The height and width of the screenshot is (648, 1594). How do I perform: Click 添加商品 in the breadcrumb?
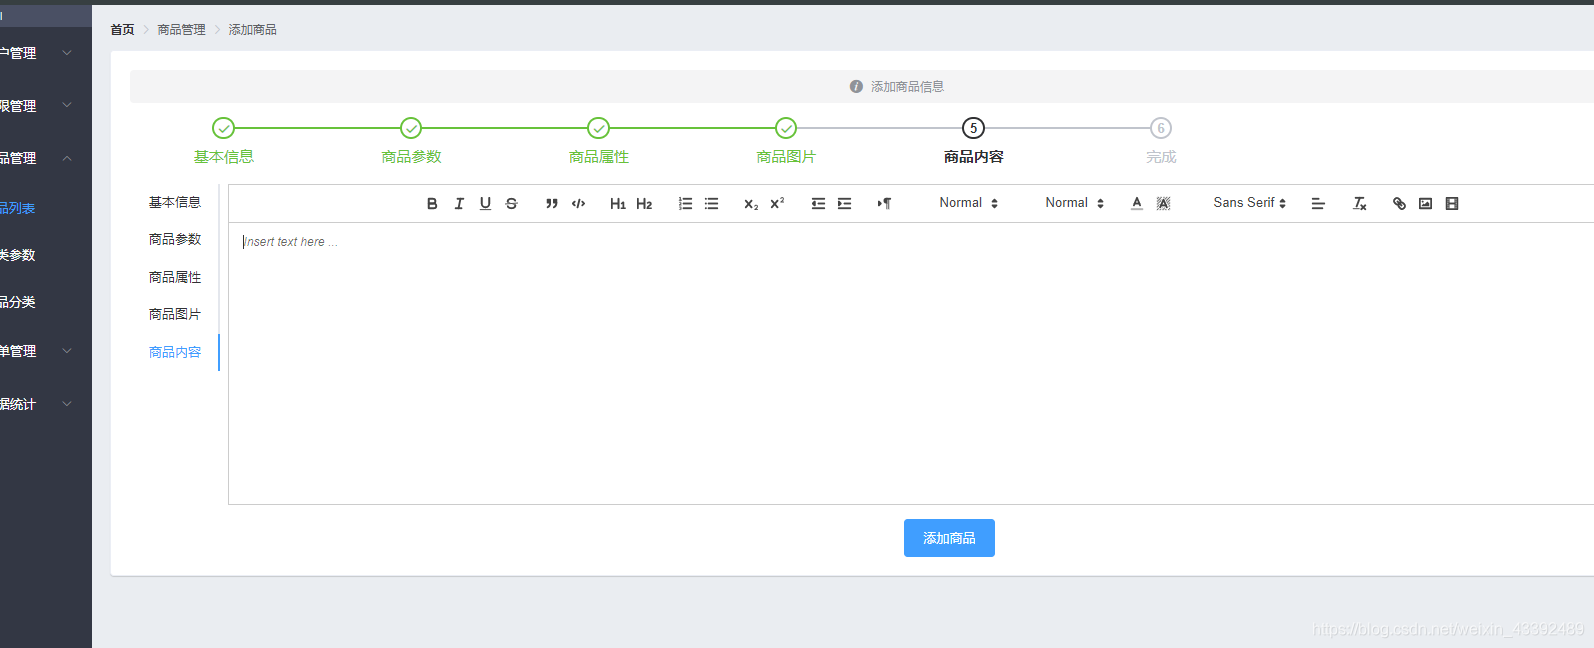pos(252,30)
